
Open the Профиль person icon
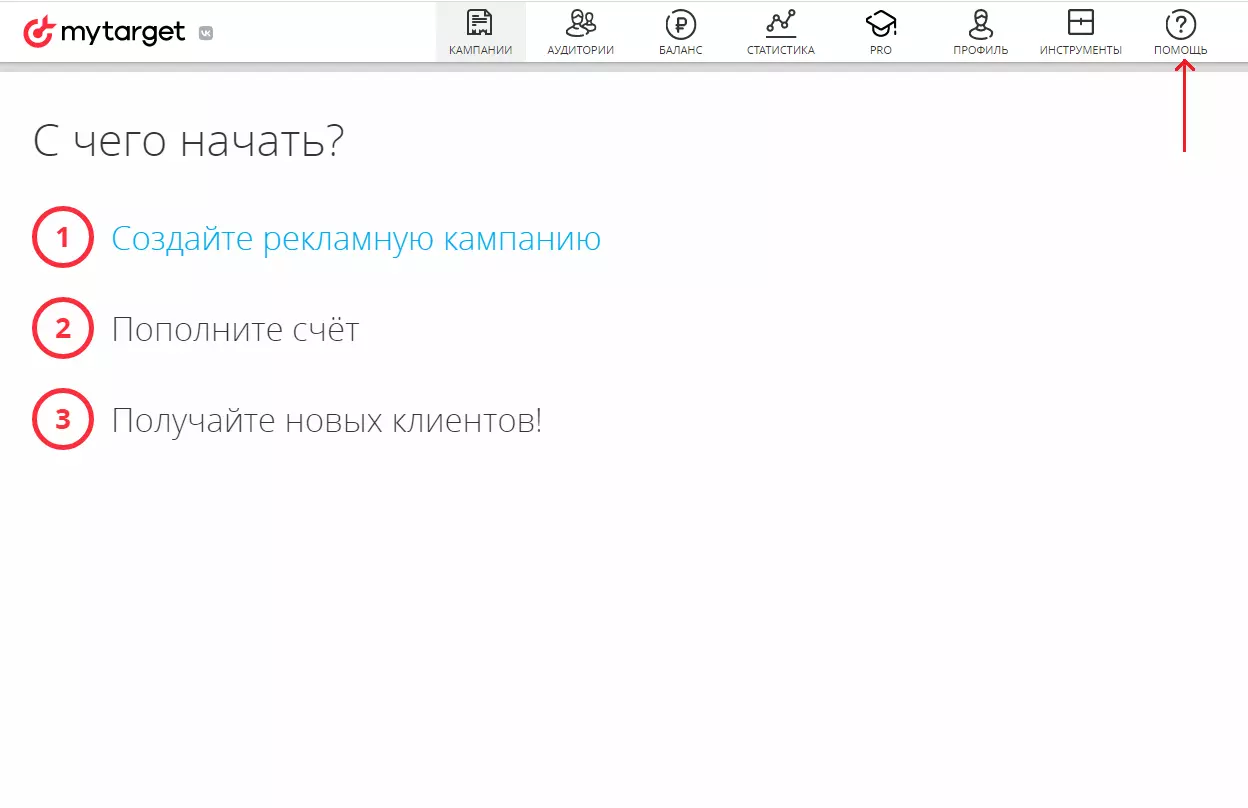pyautogui.click(x=981, y=23)
